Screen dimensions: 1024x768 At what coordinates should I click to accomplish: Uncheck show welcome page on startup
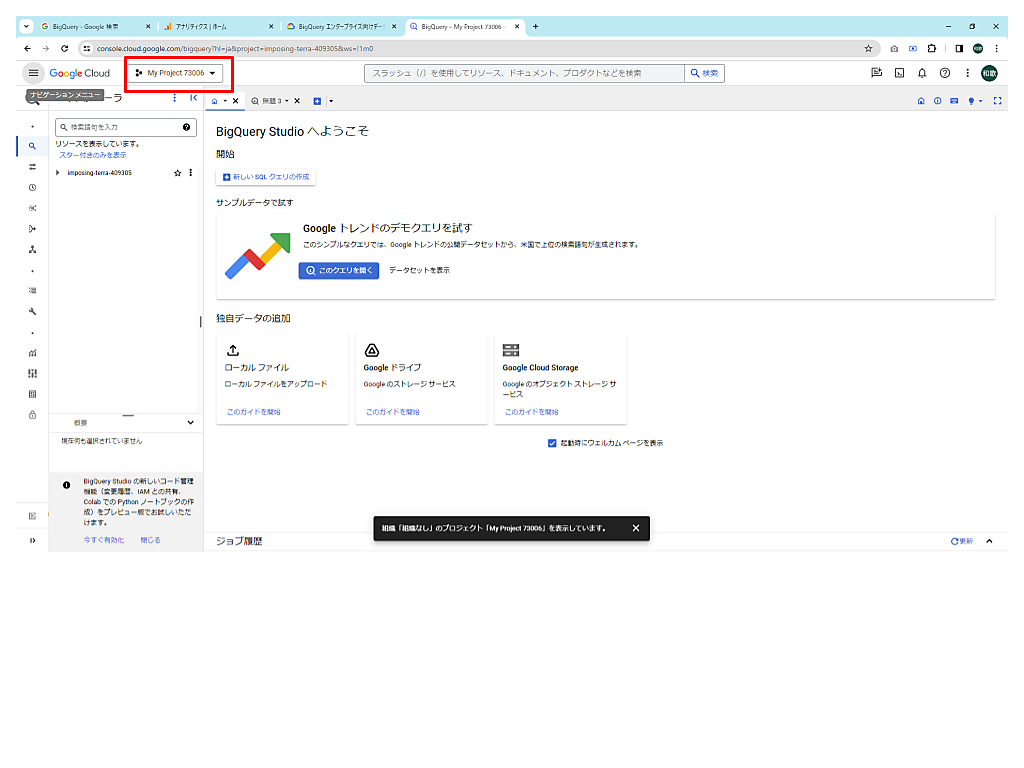552,443
